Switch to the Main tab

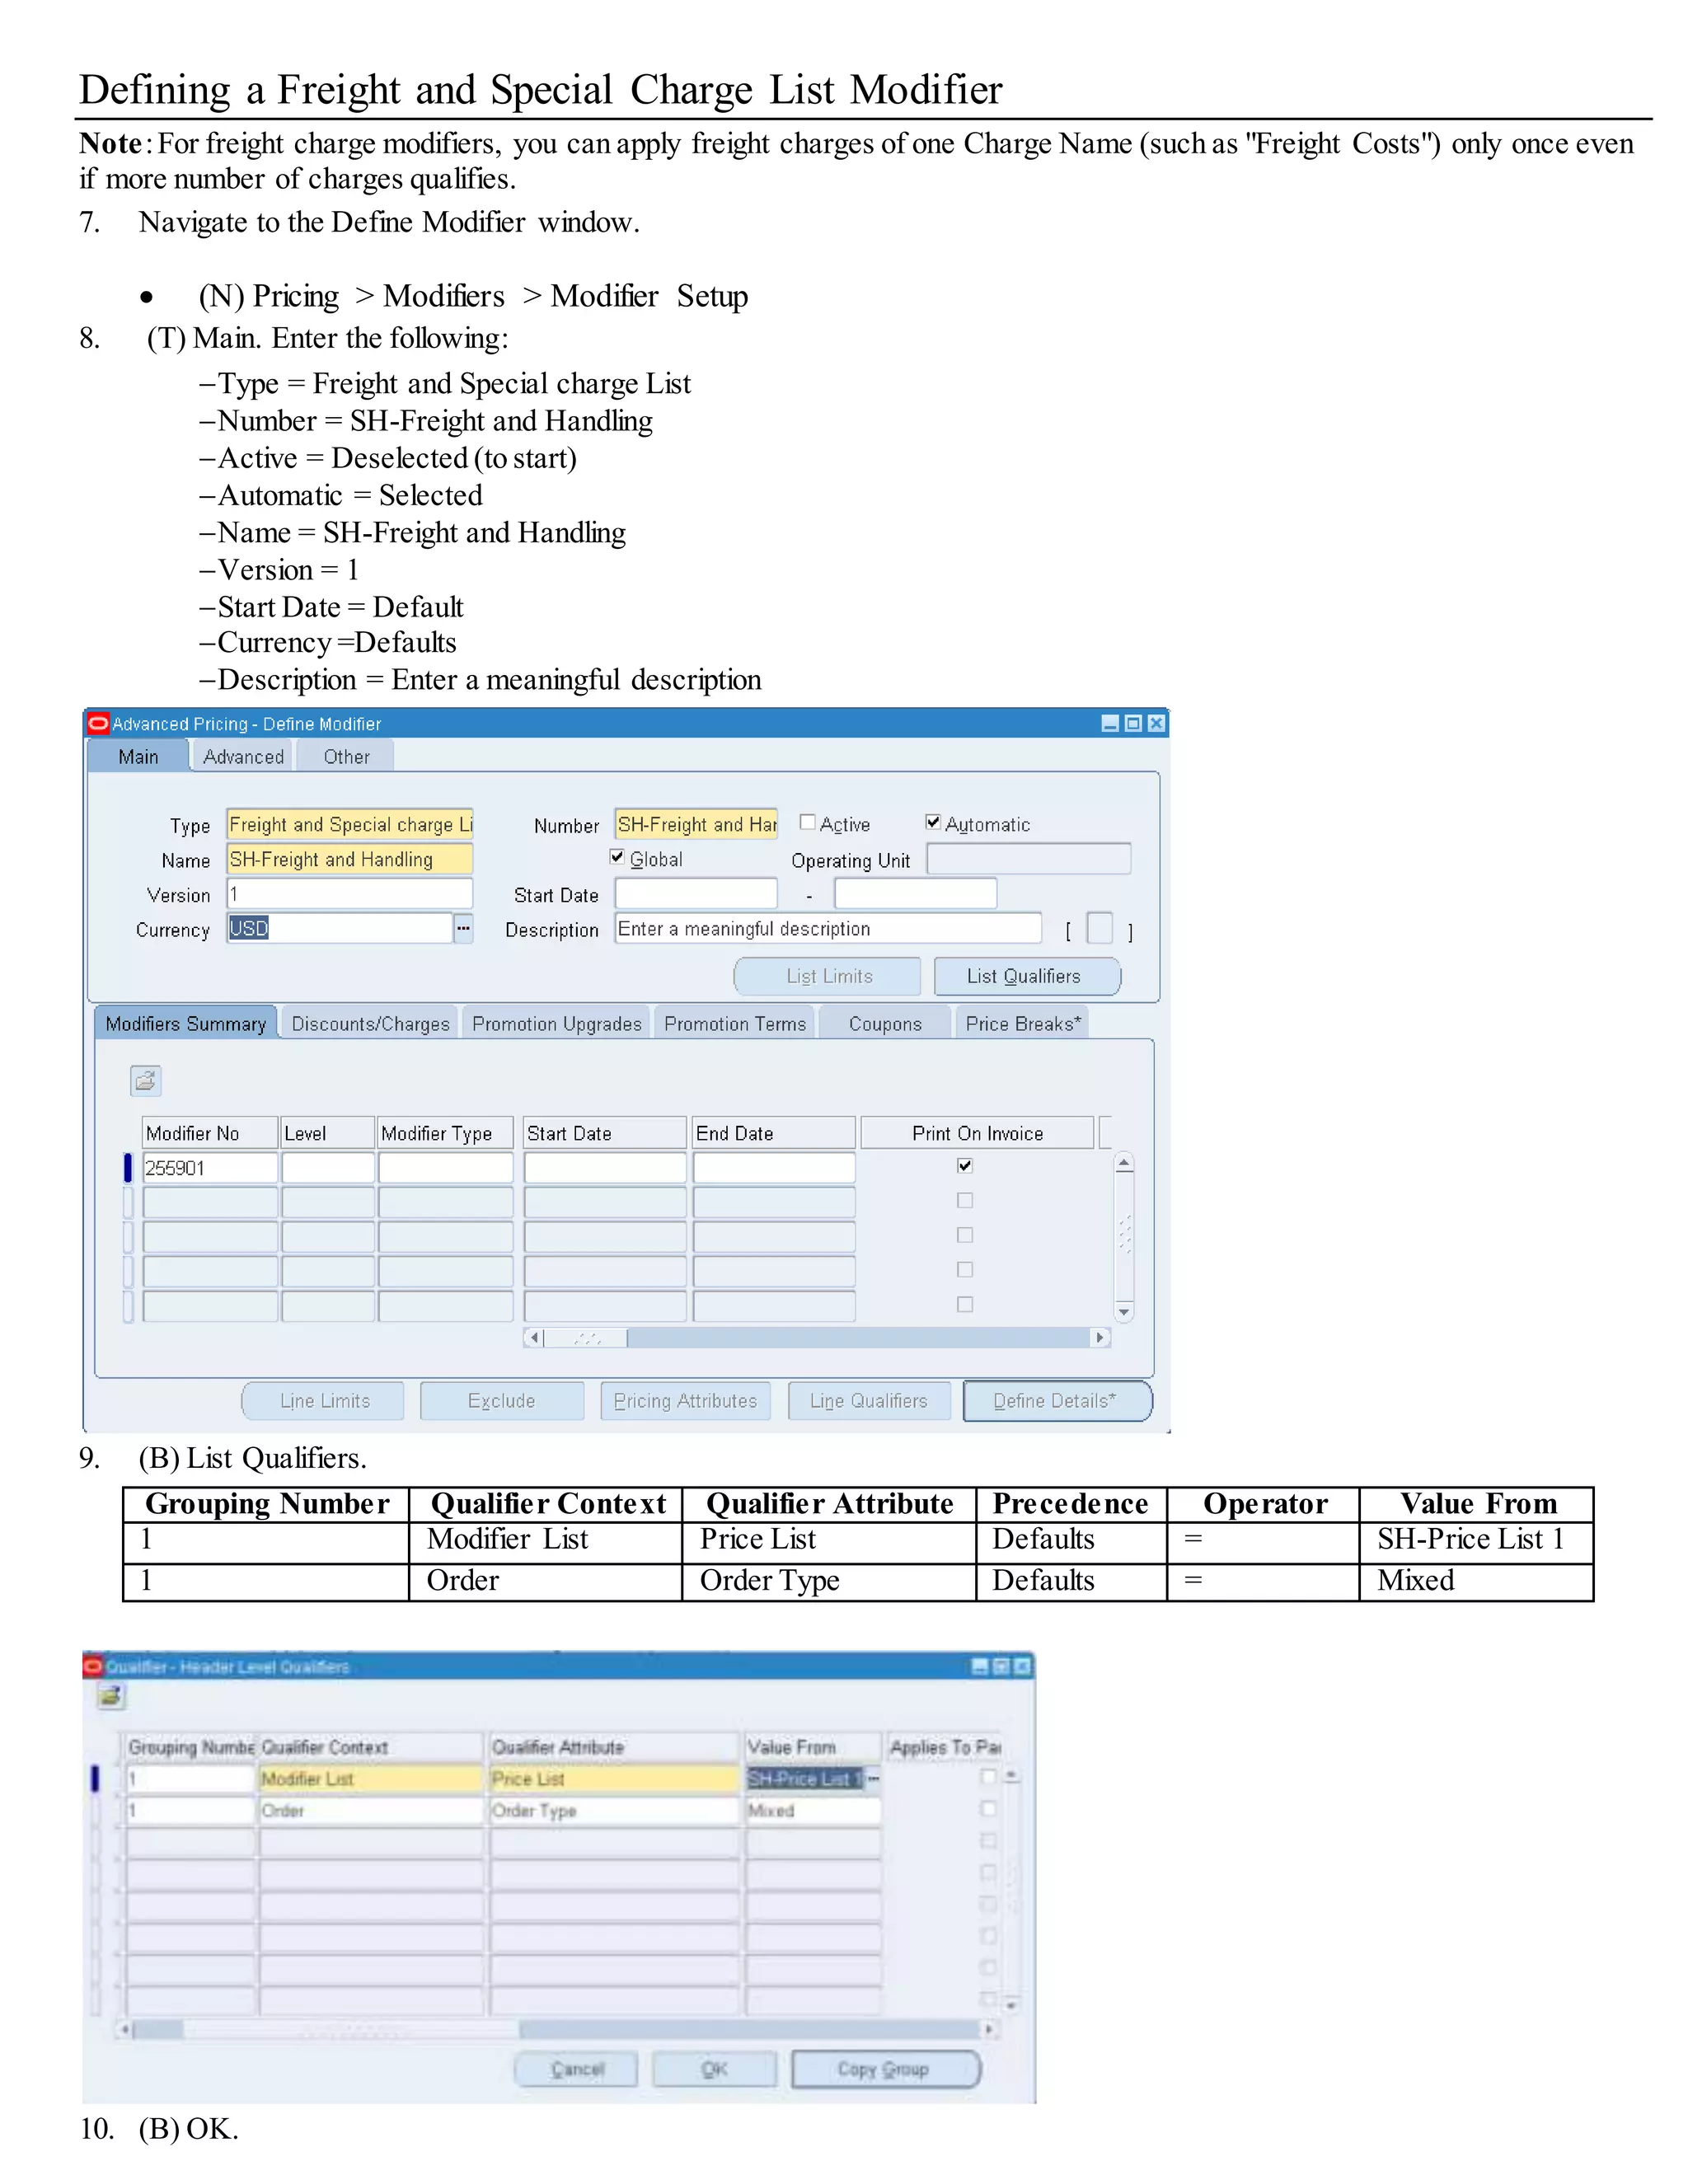coord(138,757)
